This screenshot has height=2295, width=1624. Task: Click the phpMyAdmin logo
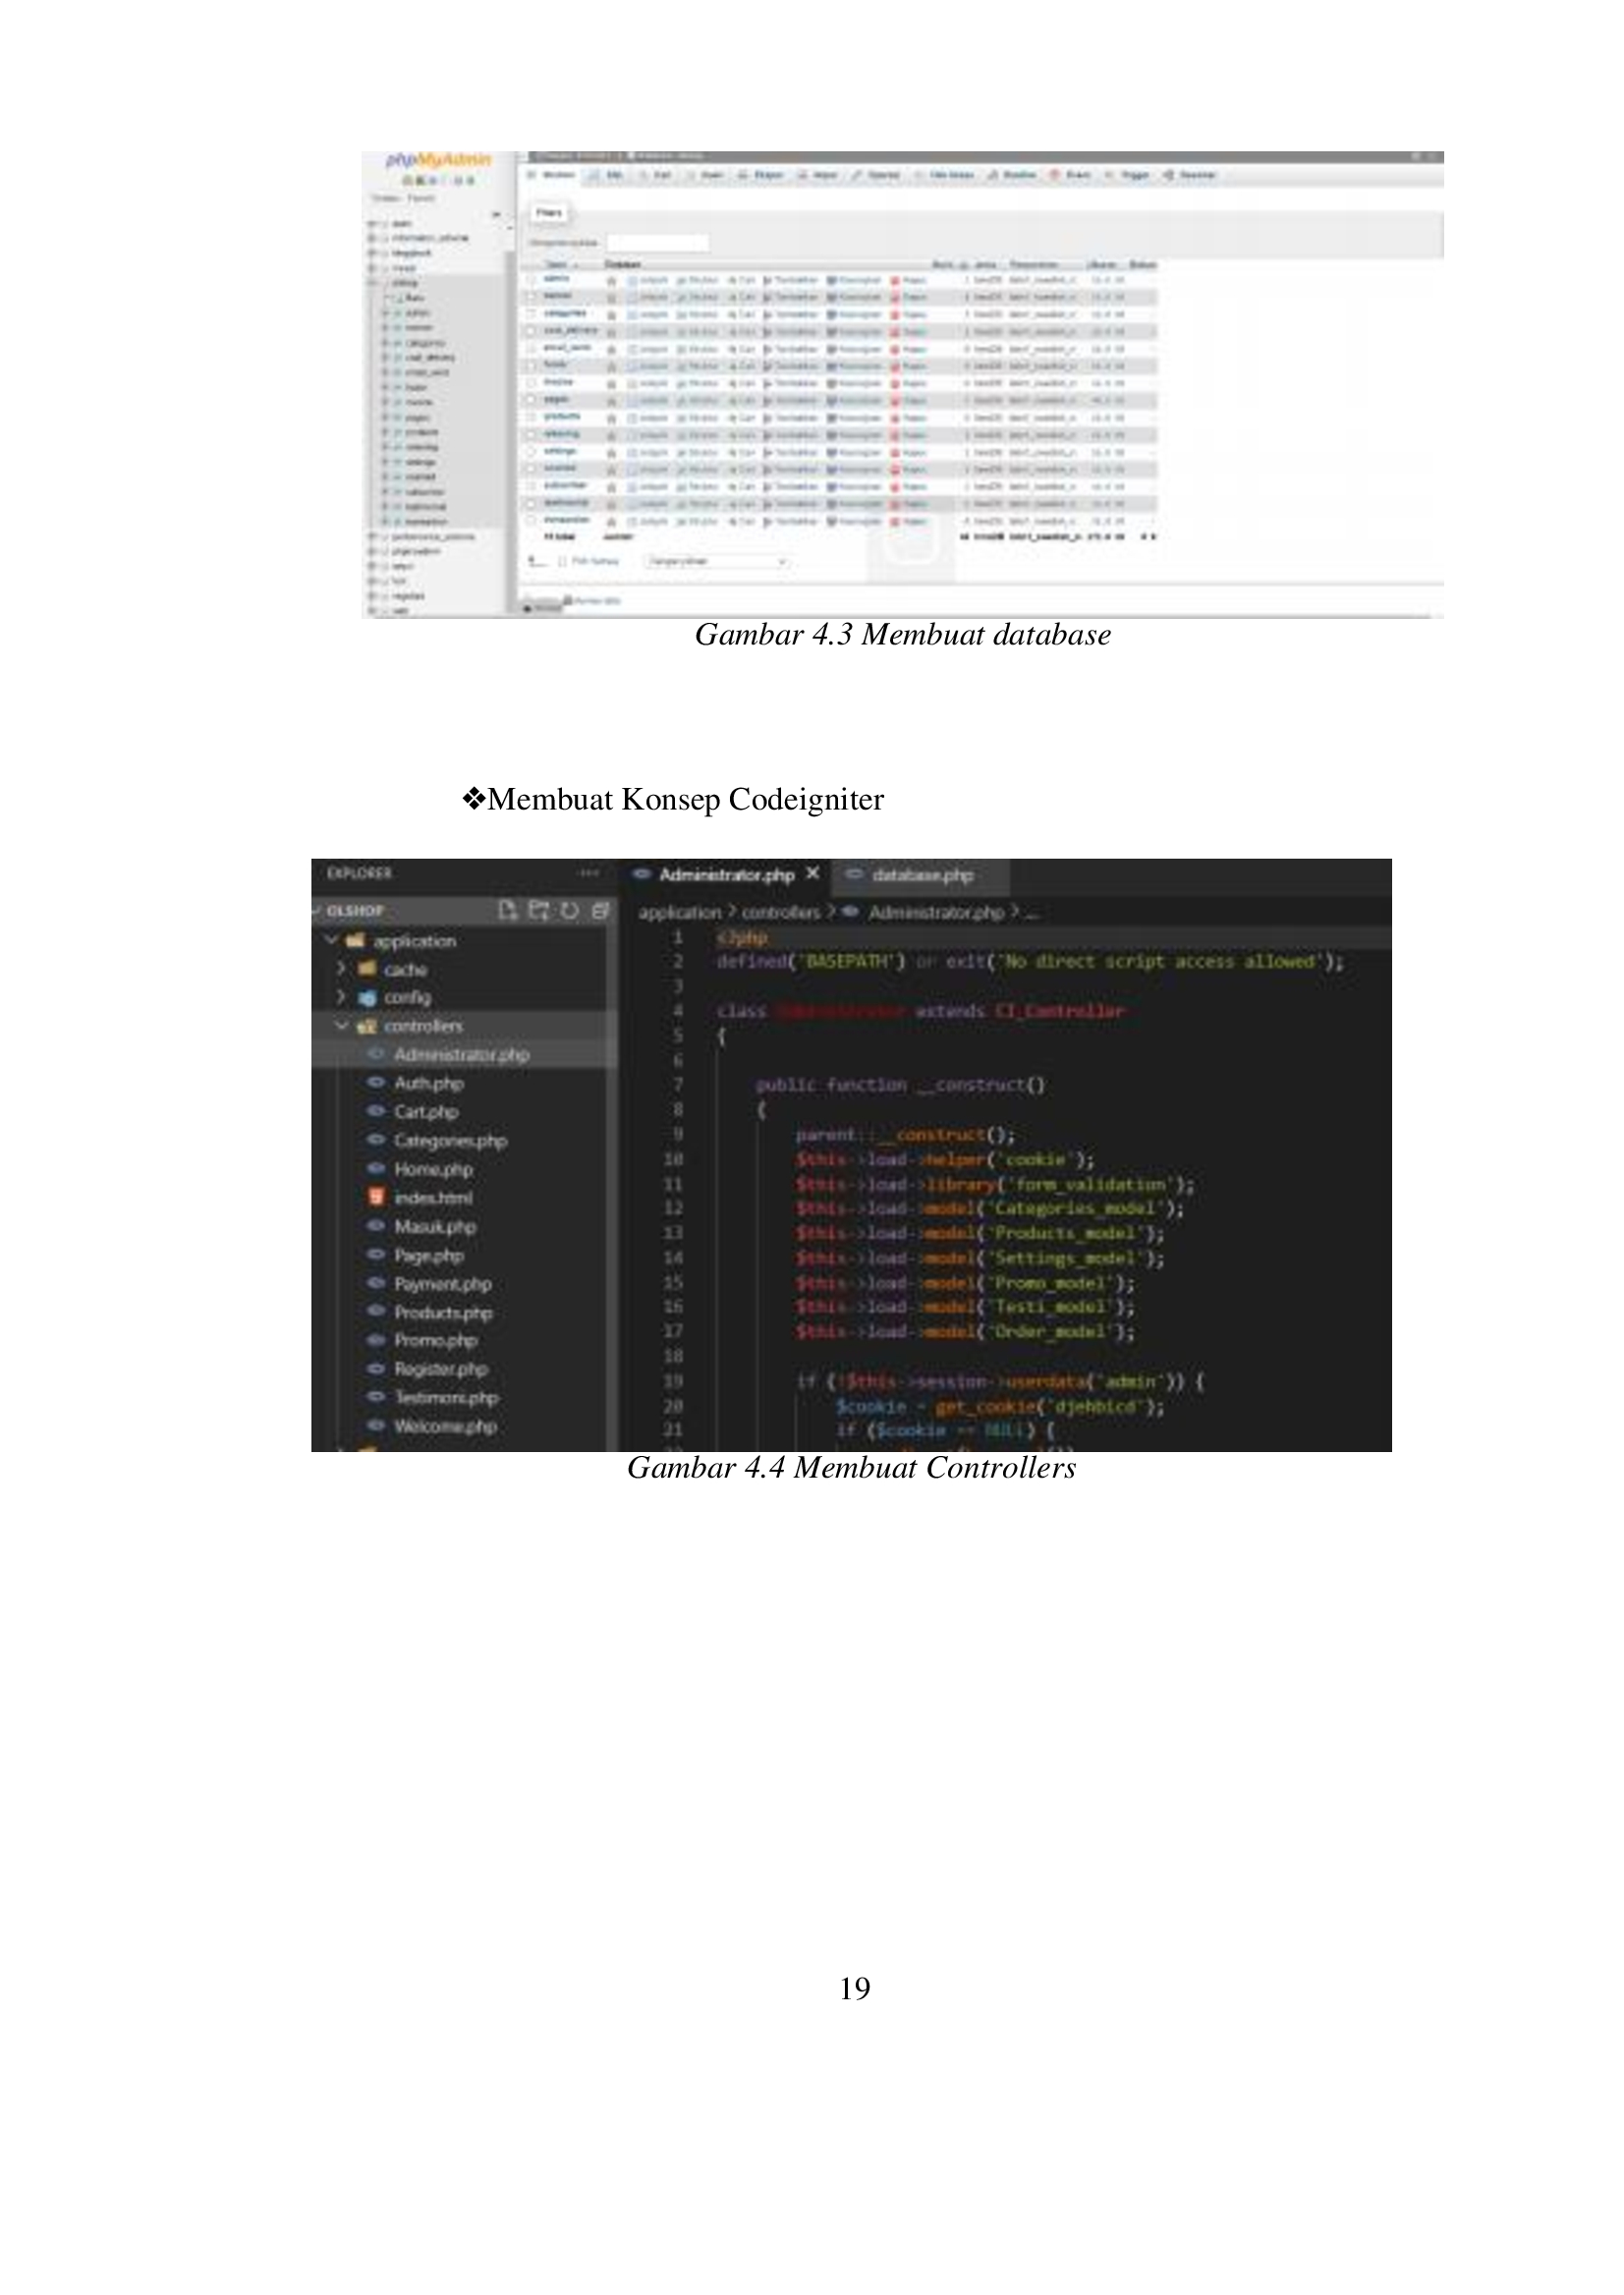coord(438,161)
